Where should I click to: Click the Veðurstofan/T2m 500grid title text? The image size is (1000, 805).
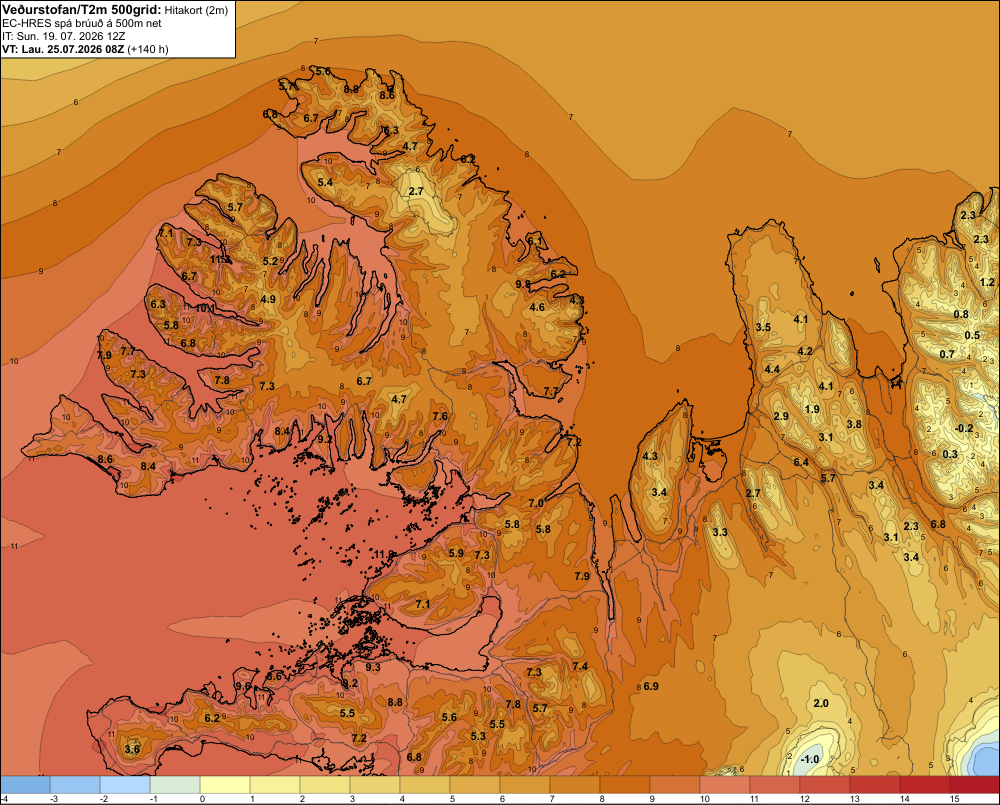tap(82, 10)
